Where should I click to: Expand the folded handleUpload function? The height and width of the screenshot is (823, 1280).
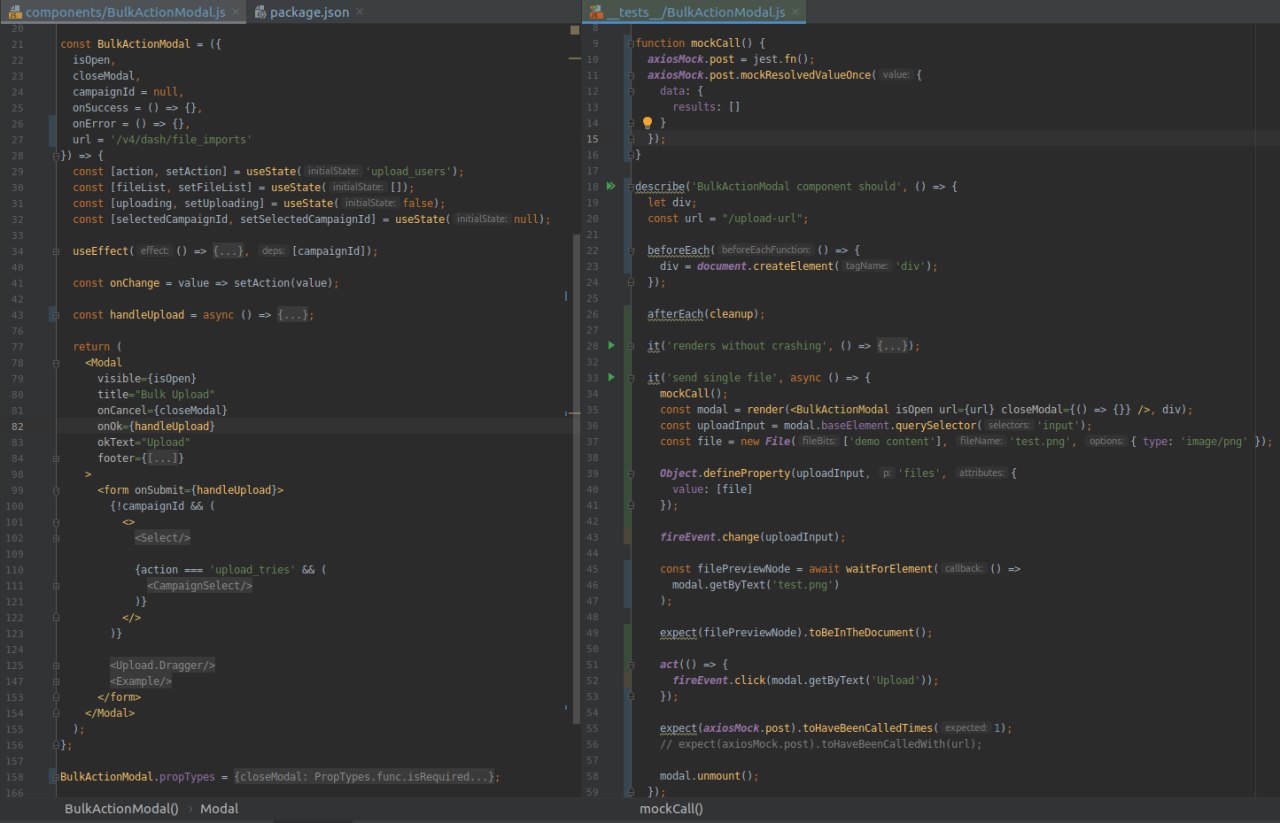(x=292, y=315)
